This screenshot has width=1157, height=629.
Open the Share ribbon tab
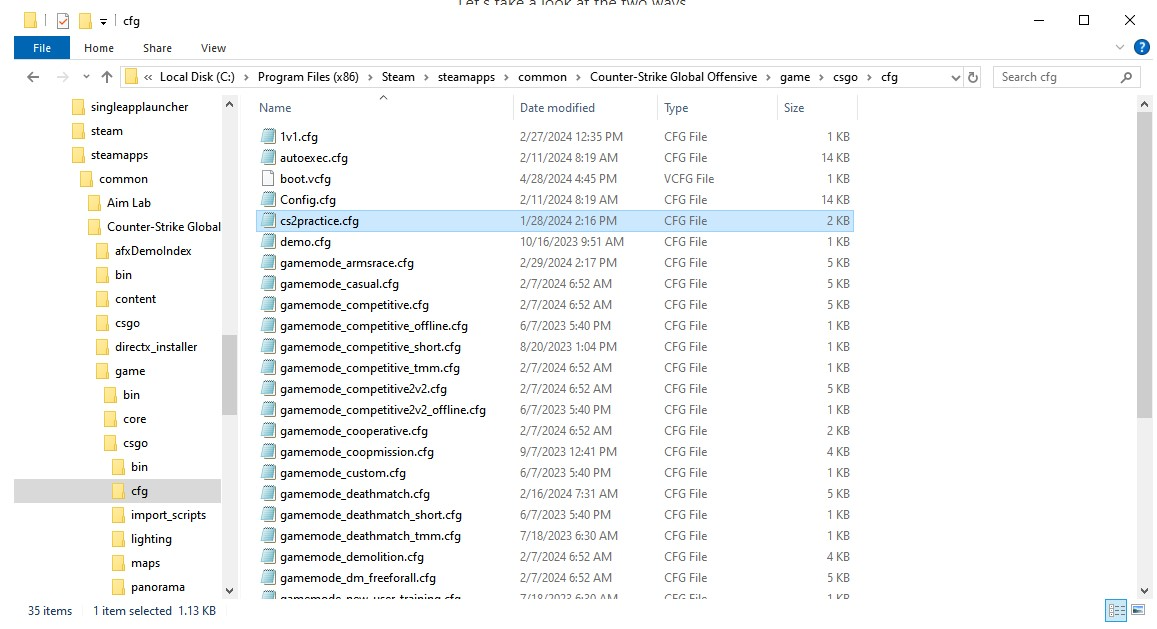point(157,48)
